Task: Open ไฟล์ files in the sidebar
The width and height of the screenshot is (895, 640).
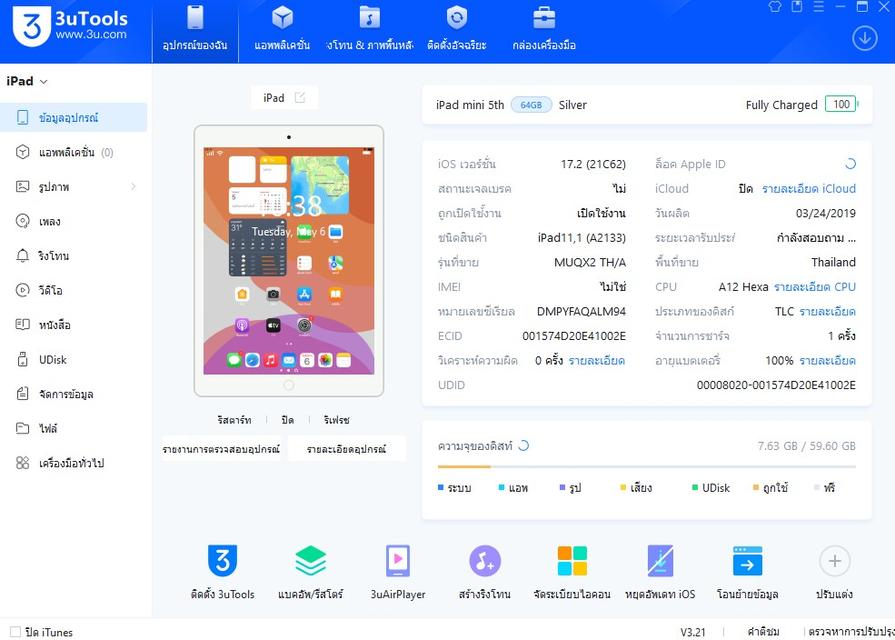Action: 74,428
